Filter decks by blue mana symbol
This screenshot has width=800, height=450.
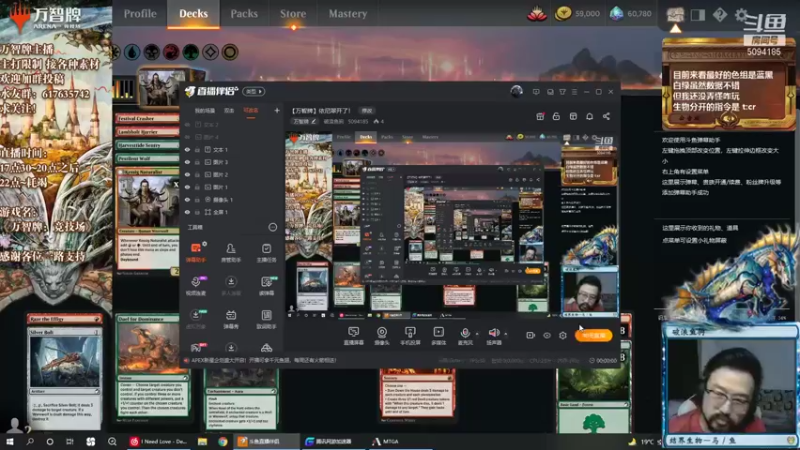(x=132, y=52)
